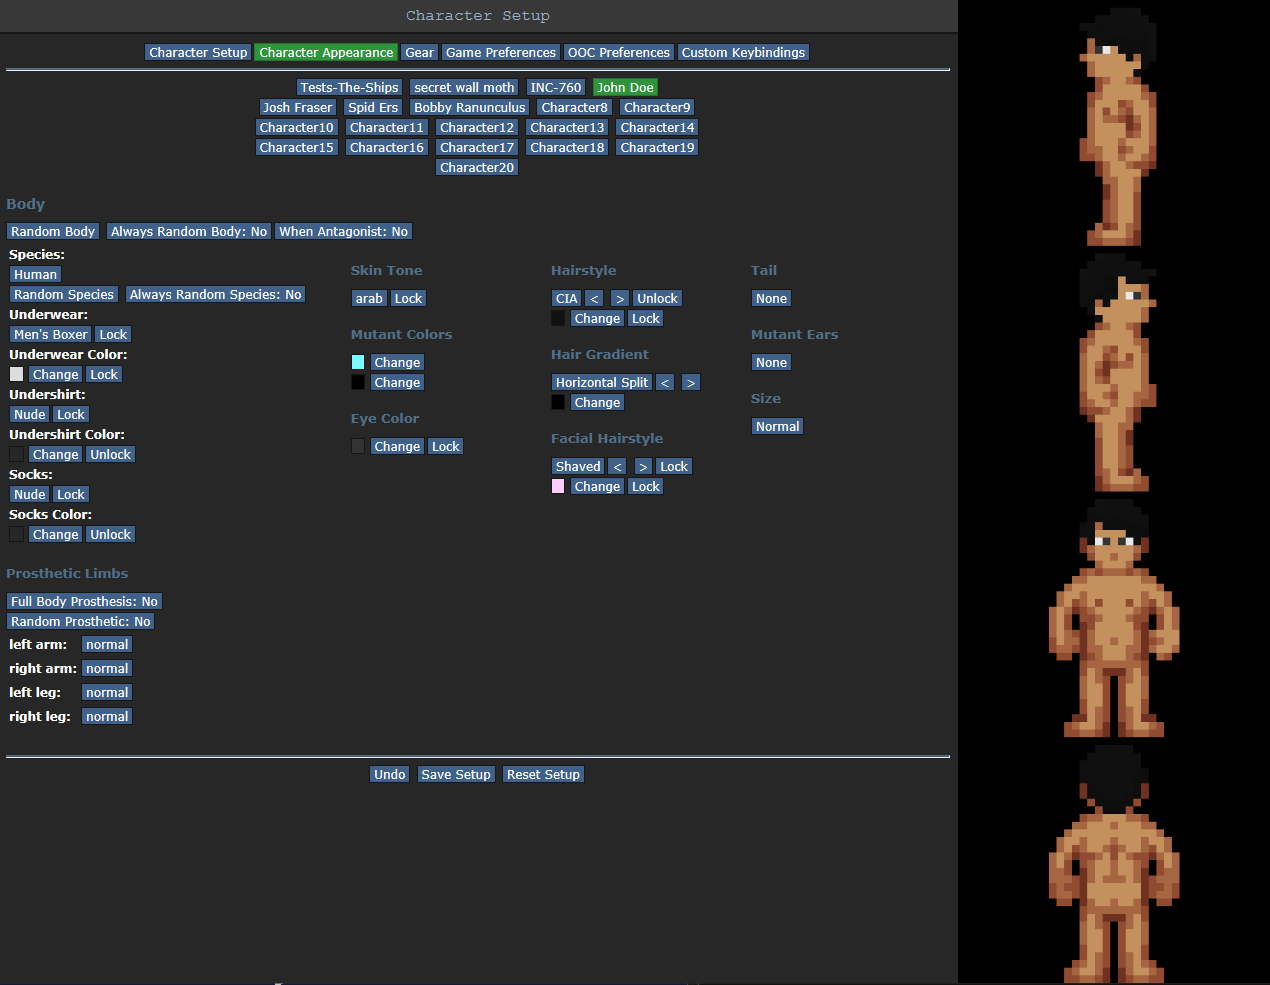Toggle Always Random Body setting
Image resolution: width=1270 pixels, height=985 pixels.
[x=189, y=232]
